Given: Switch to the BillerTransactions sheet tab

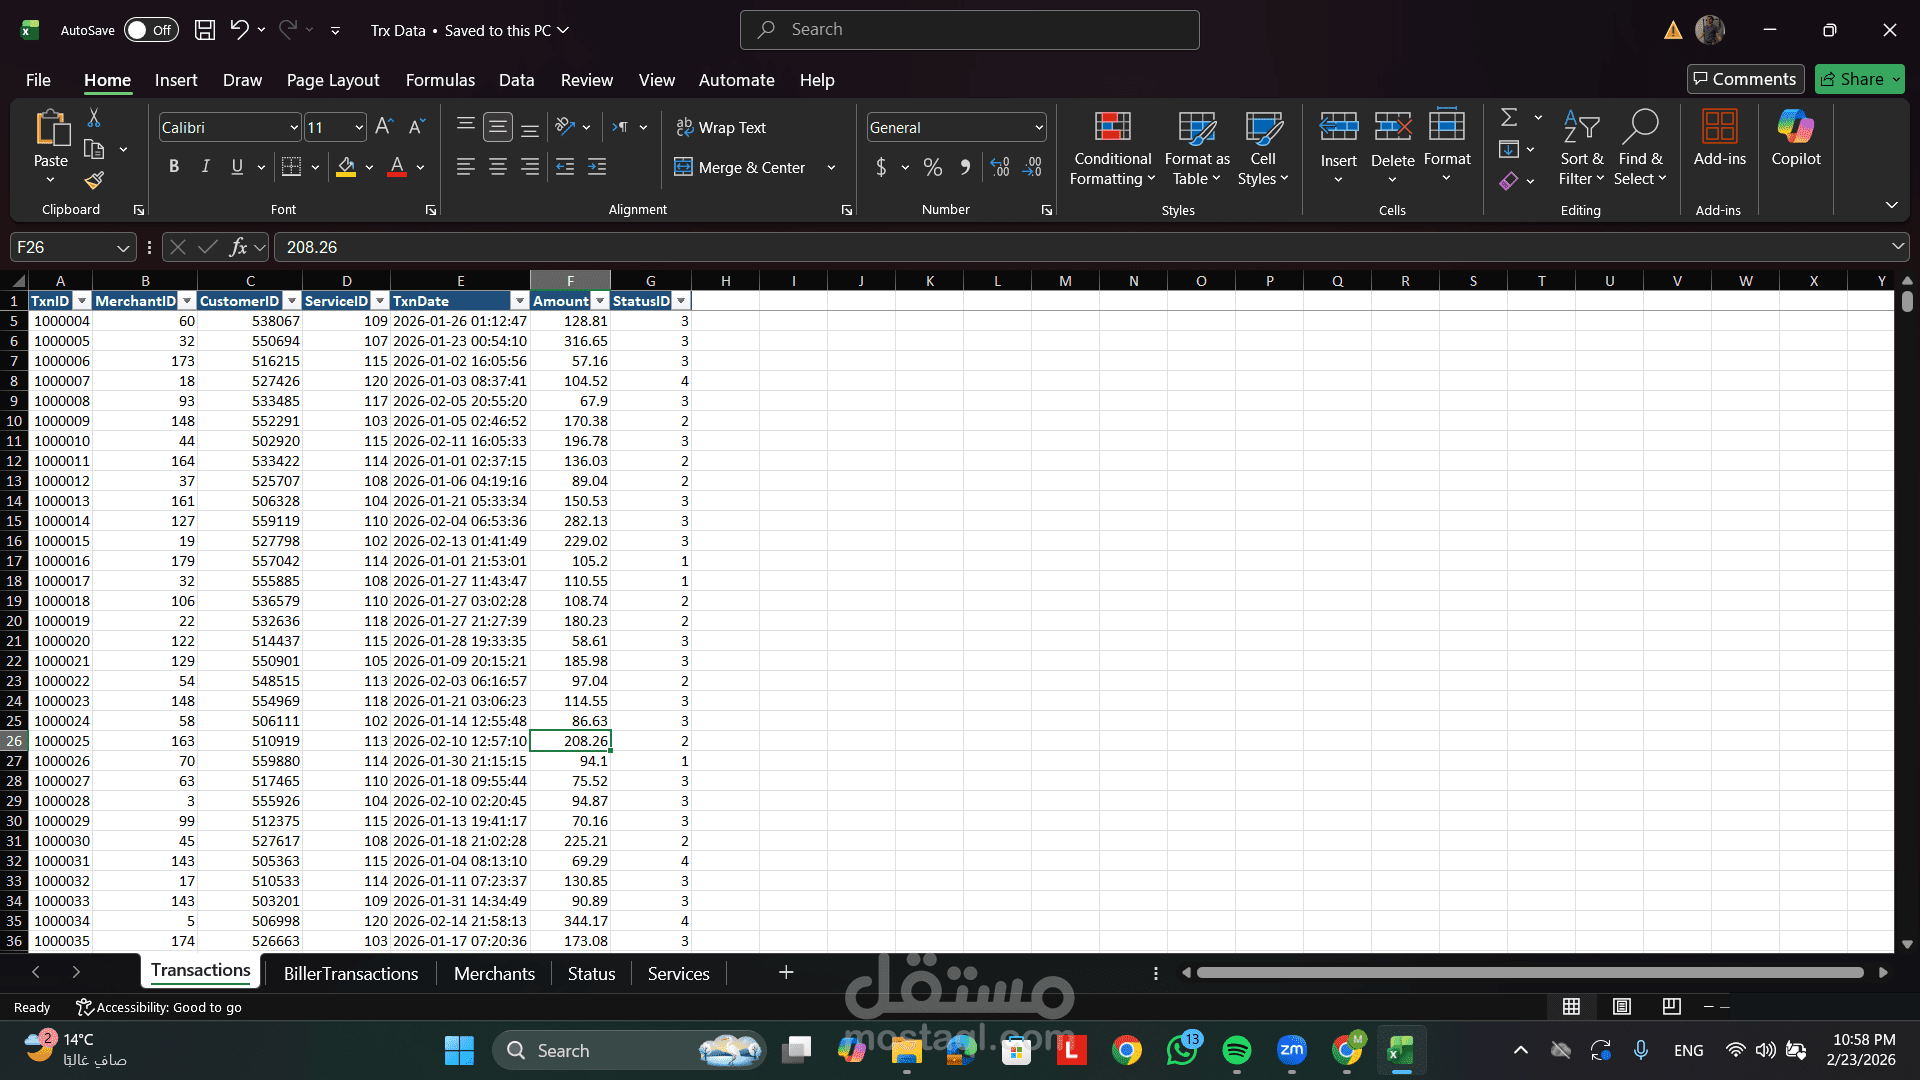Looking at the screenshot, I should coord(350,973).
